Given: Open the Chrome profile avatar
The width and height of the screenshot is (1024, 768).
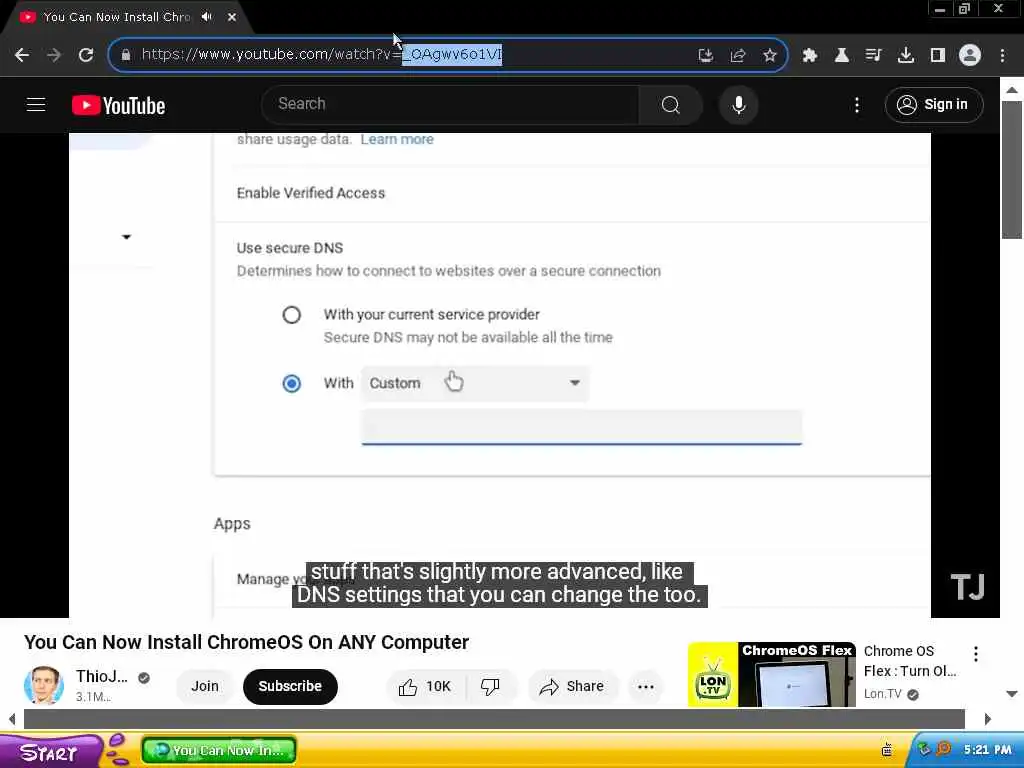Looking at the screenshot, I should (x=970, y=55).
